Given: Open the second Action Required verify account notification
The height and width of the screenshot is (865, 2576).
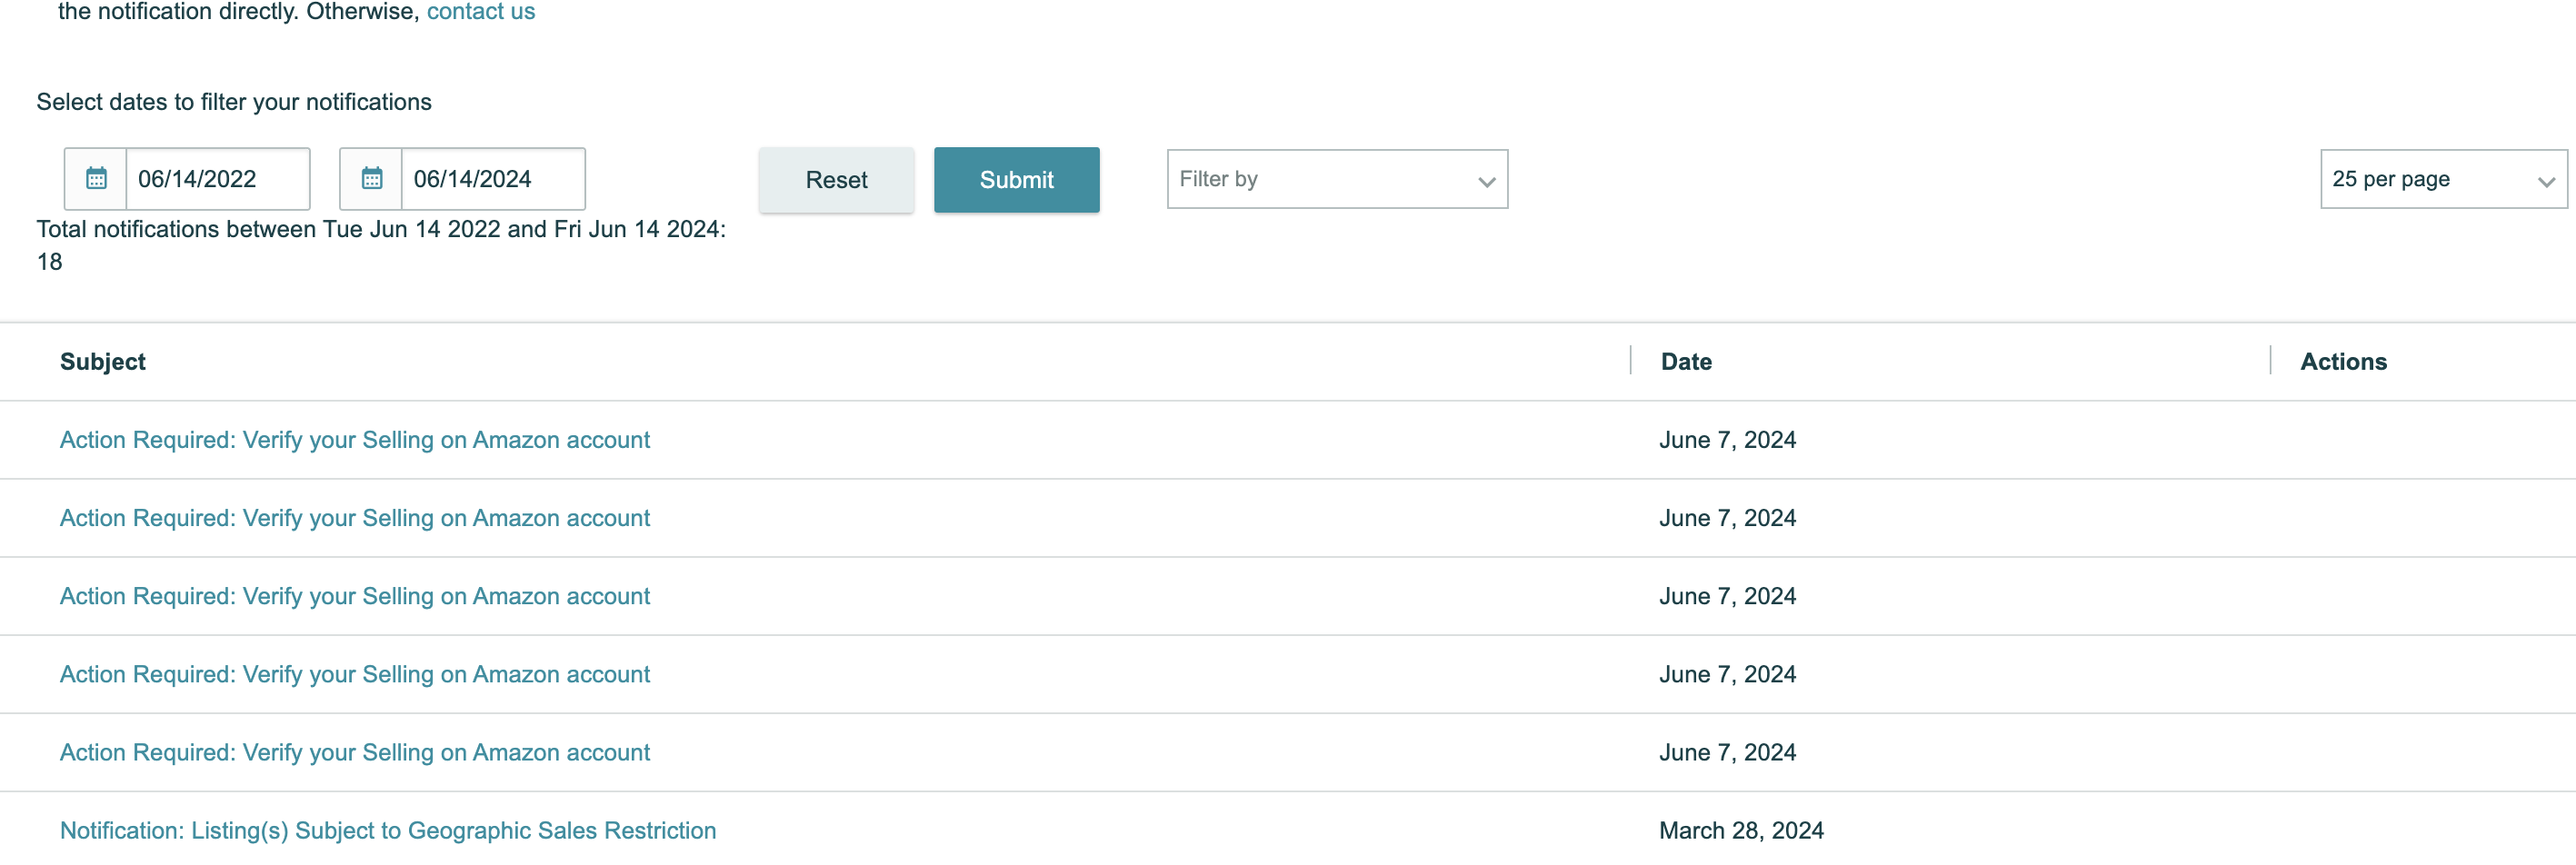Looking at the screenshot, I should pos(355,518).
